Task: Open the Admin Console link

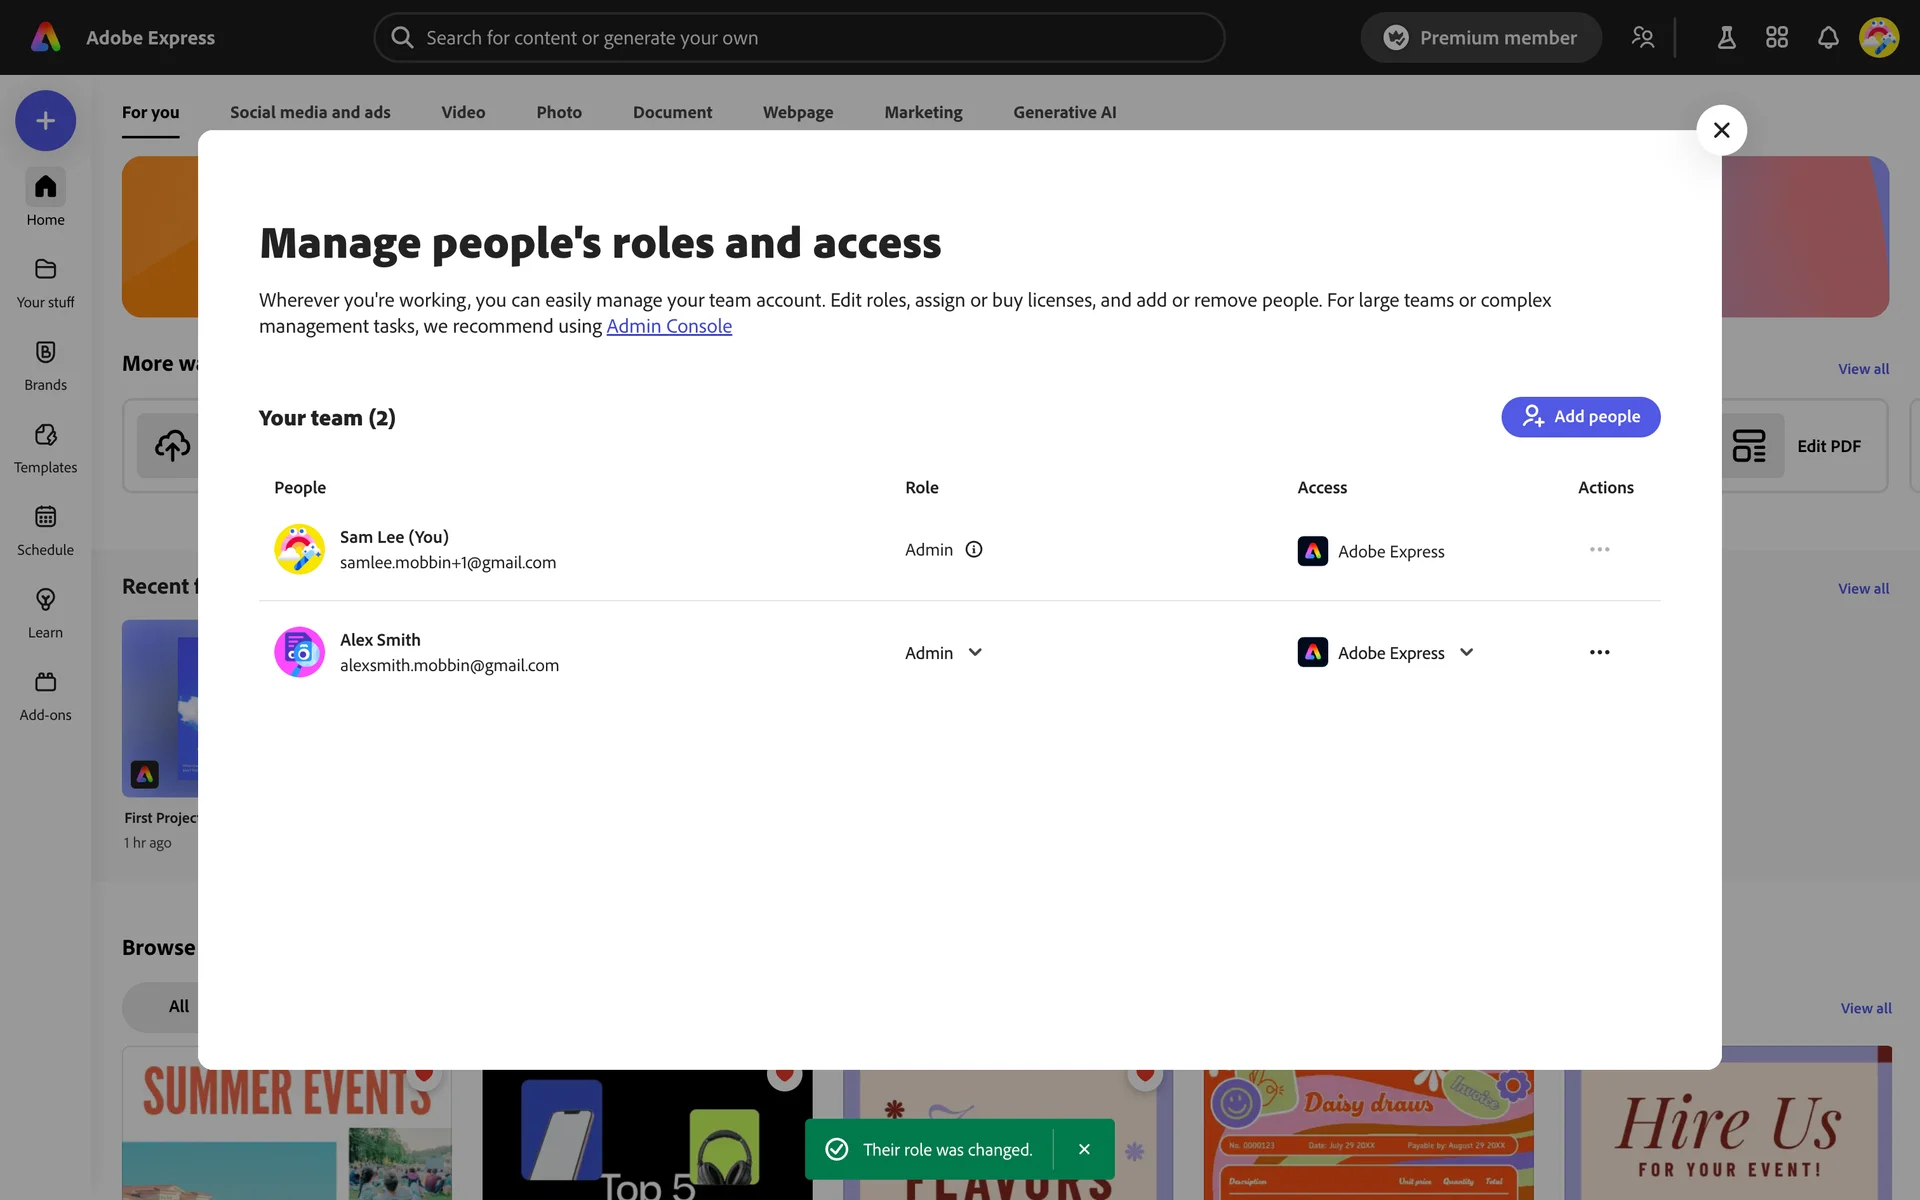Action: pyautogui.click(x=669, y=327)
